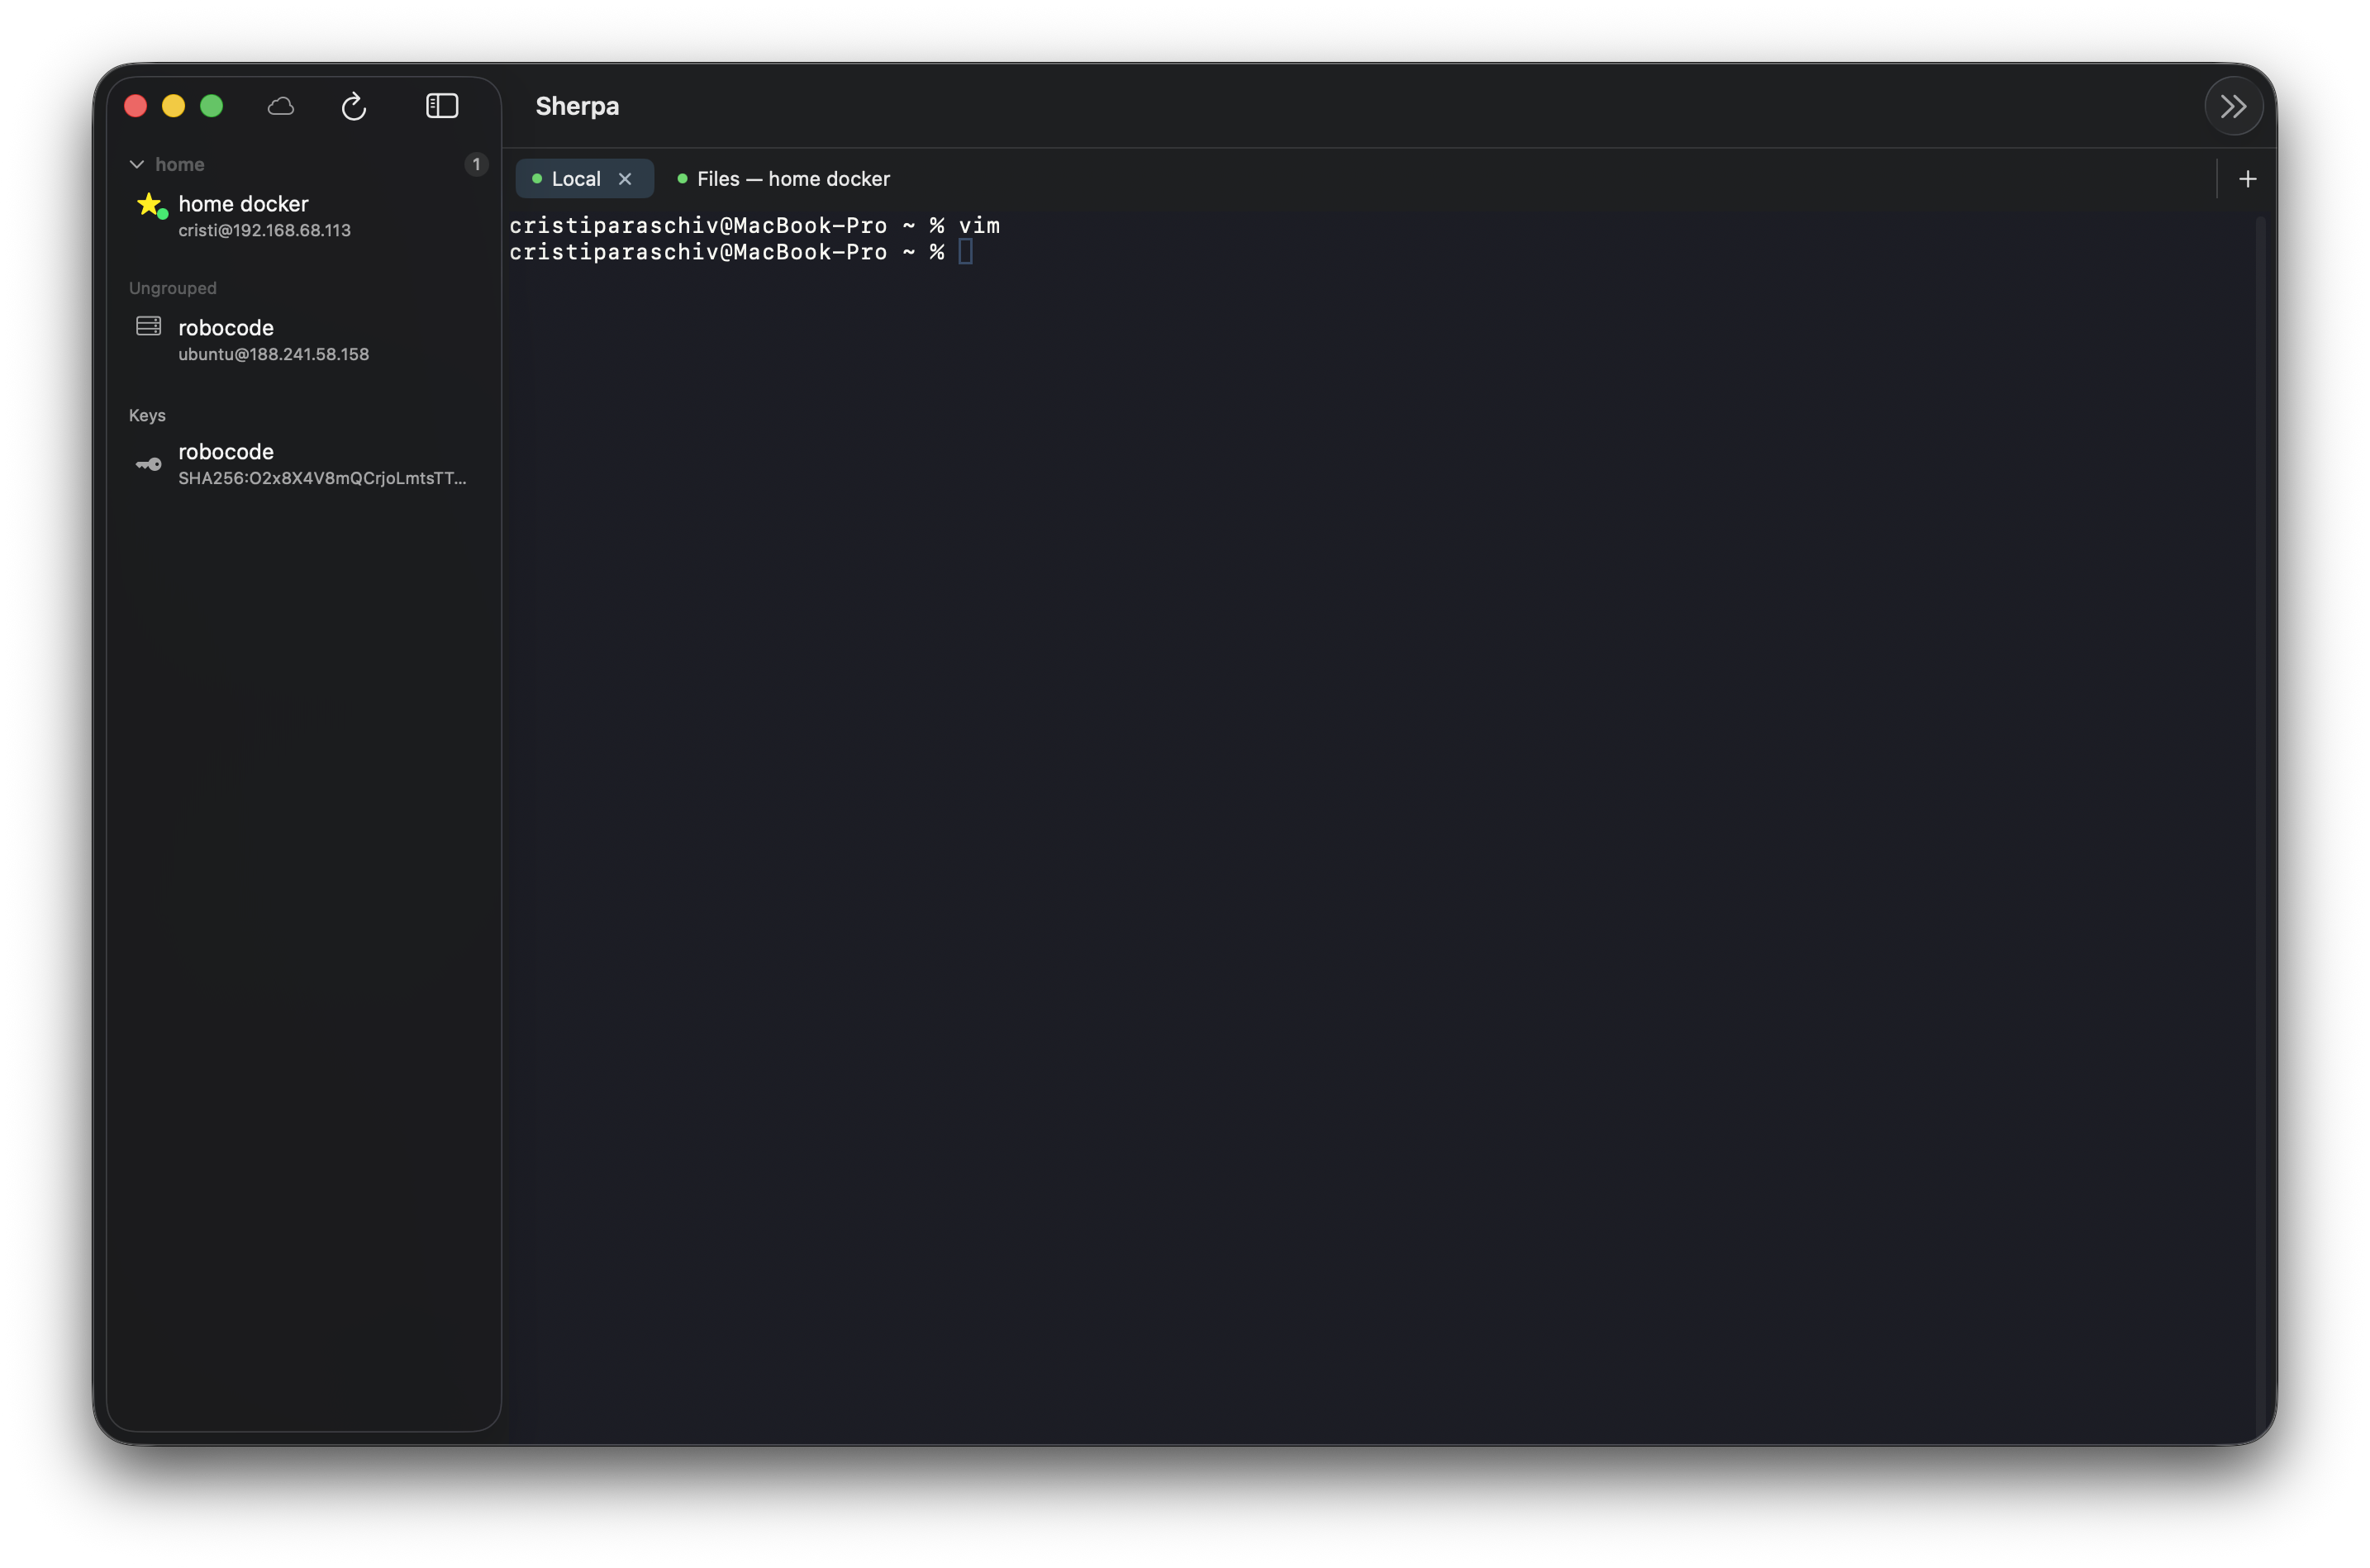Click the robocode server icon
The height and width of the screenshot is (1568, 2370).
pyautogui.click(x=149, y=326)
